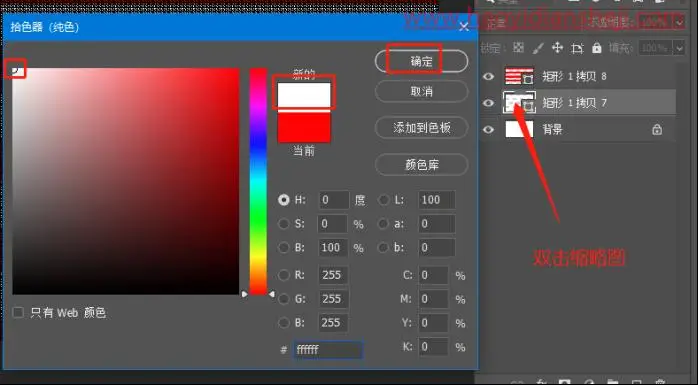Click the C cyan percent field

coord(433,275)
